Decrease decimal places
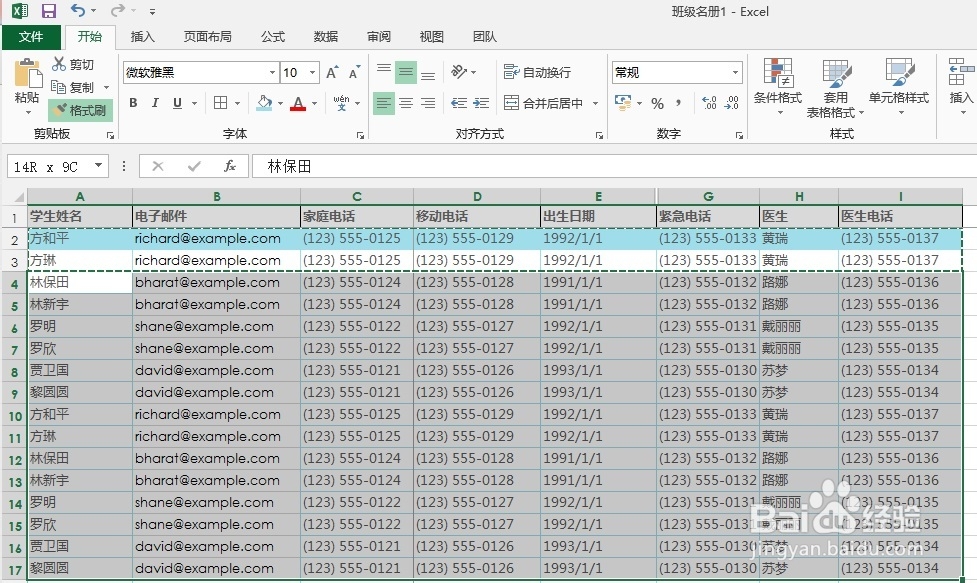Viewport: 977px width, 583px height. 732,103
